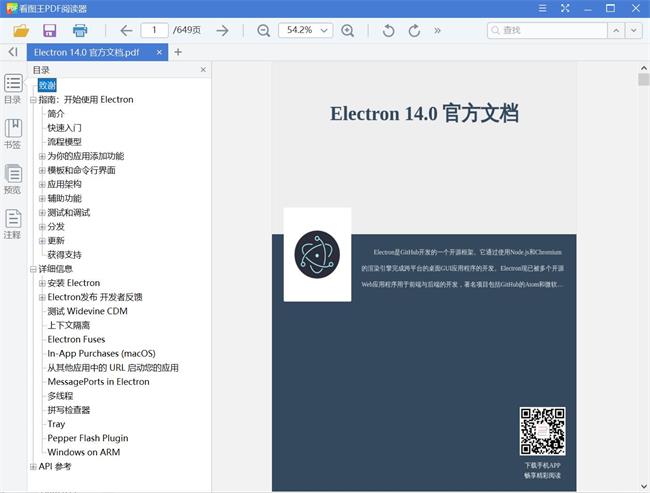This screenshot has width=650, height=493.
Task: Close the 目录 outline panel
Action: pyautogui.click(x=203, y=70)
